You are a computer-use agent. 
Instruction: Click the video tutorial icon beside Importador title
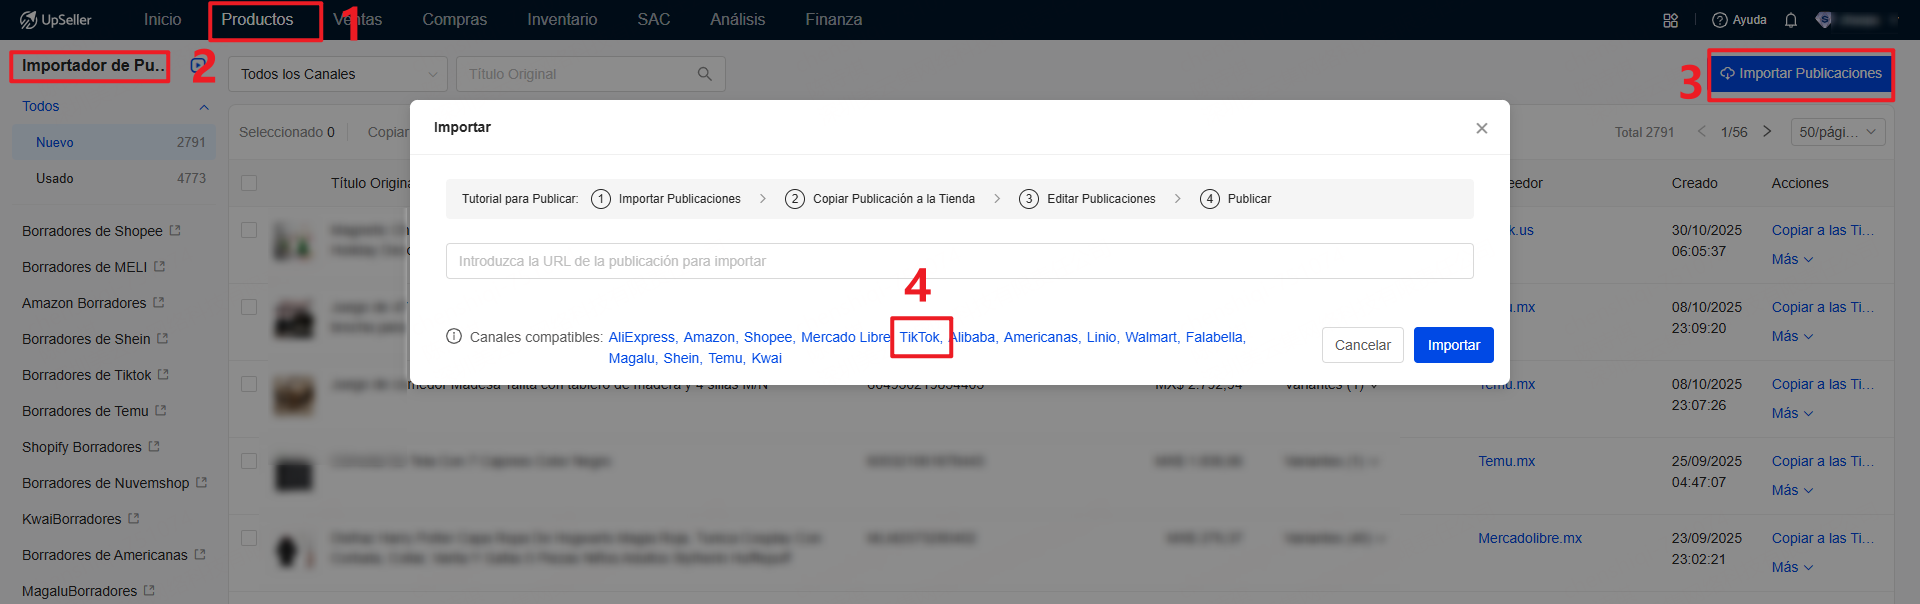tap(197, 66)
